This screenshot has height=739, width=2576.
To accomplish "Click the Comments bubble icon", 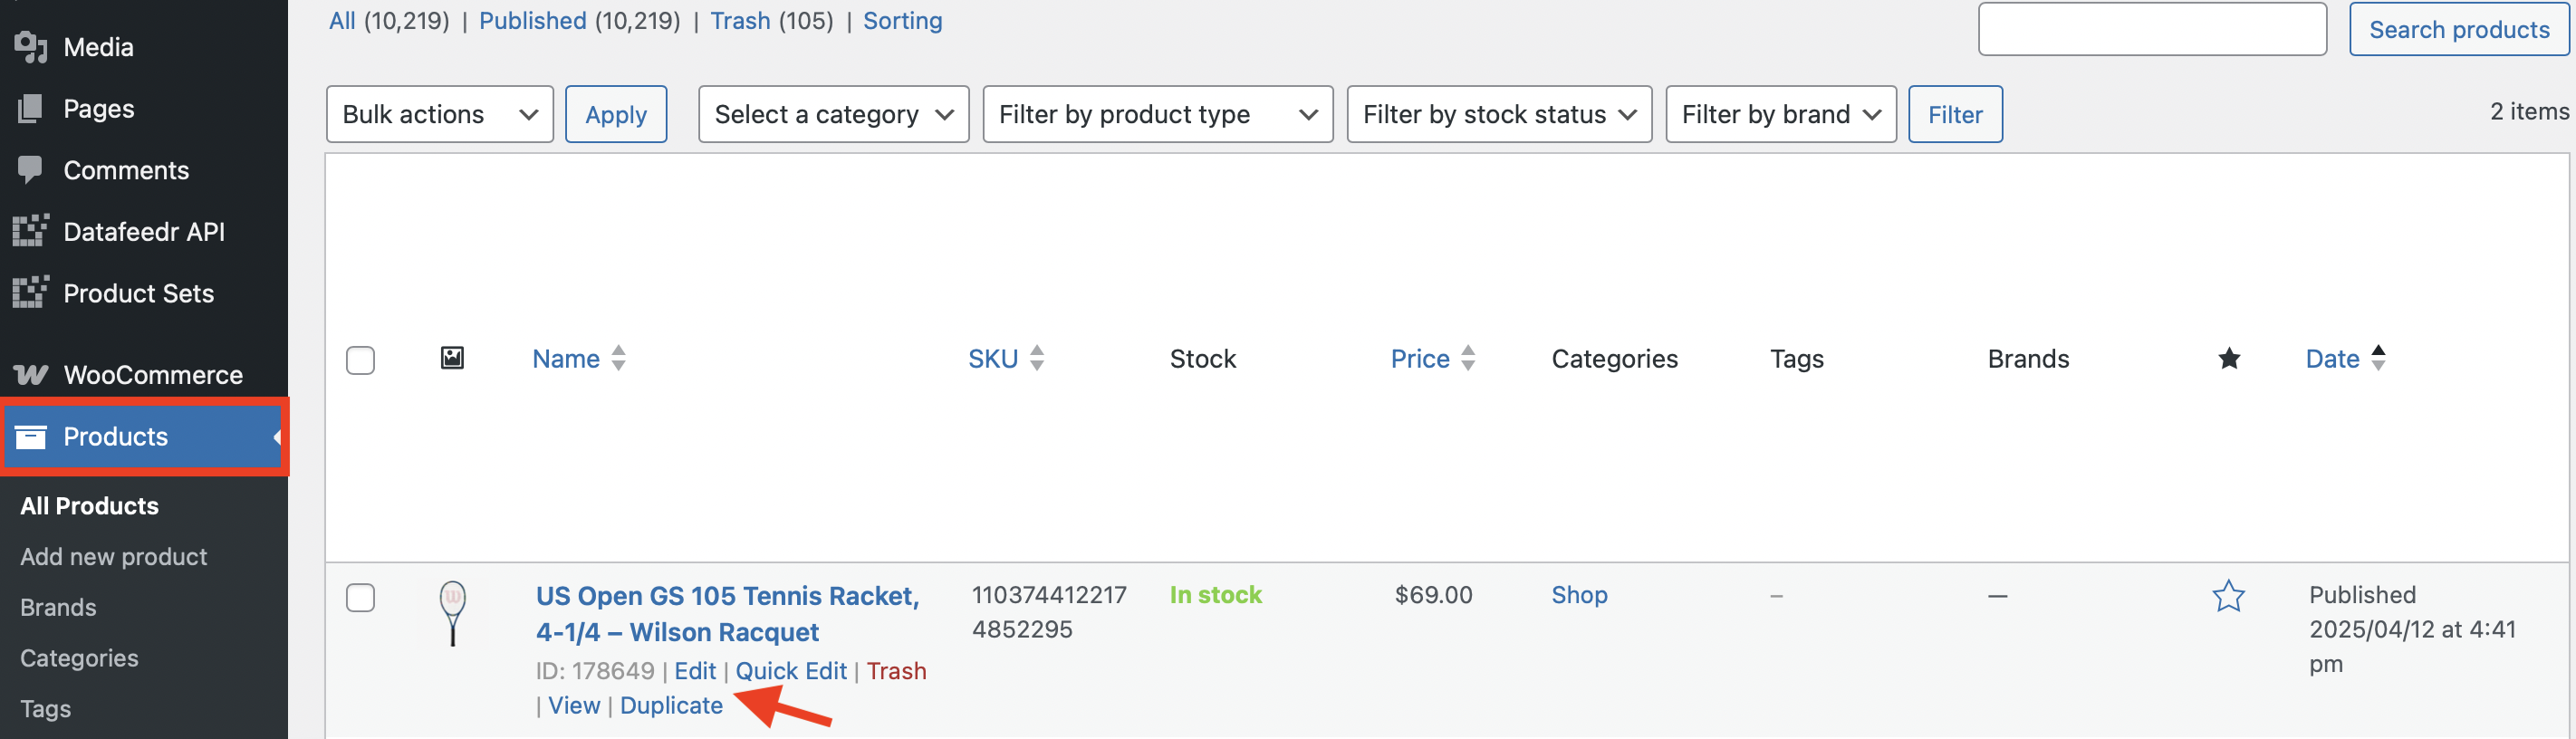I will coord(31,170).
